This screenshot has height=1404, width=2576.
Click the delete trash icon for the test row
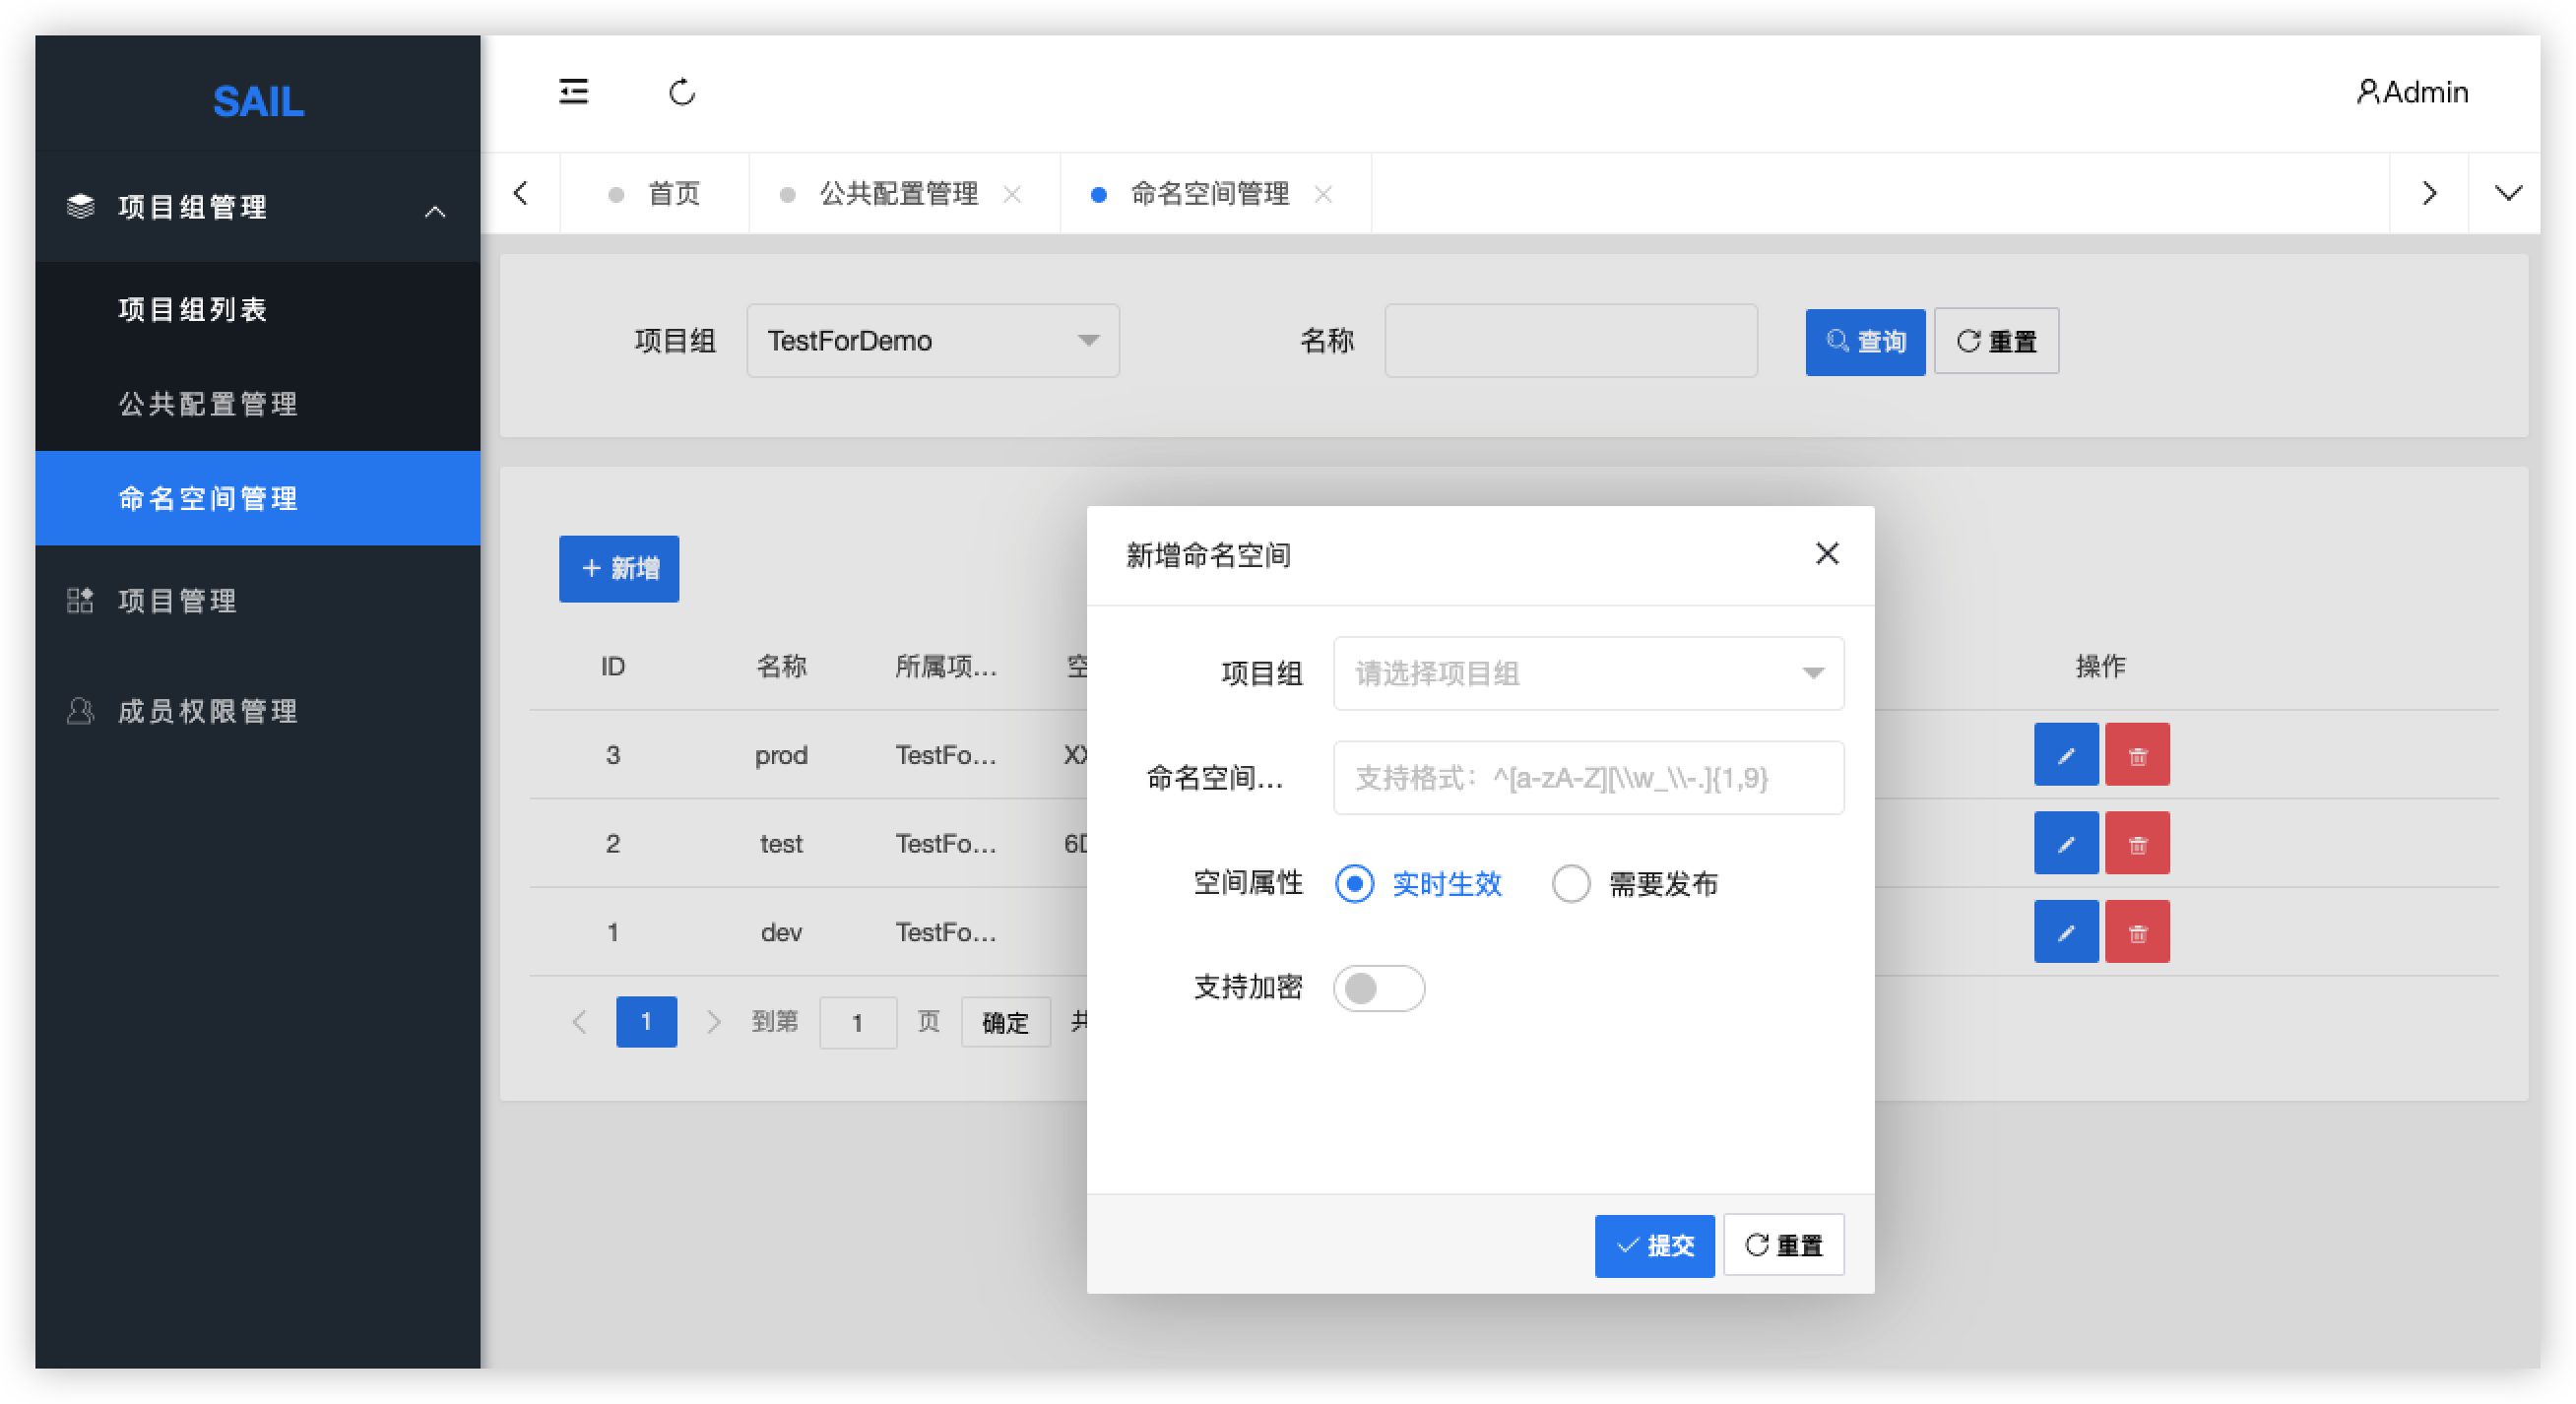point(2137,844)
